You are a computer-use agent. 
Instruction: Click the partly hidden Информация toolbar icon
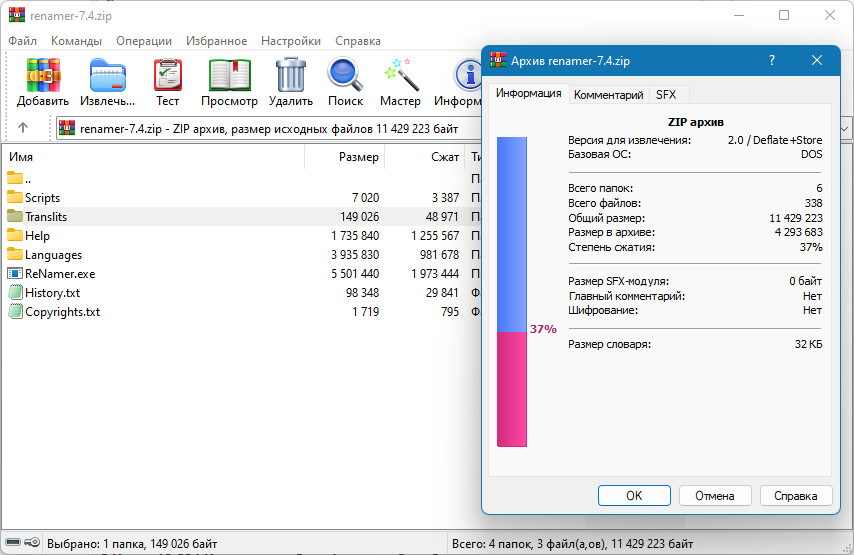[468, 75]
